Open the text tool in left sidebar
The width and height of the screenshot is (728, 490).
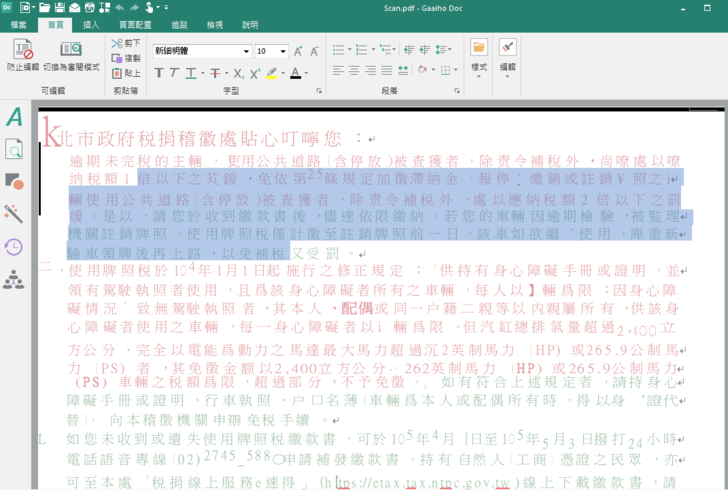[14, 117]
